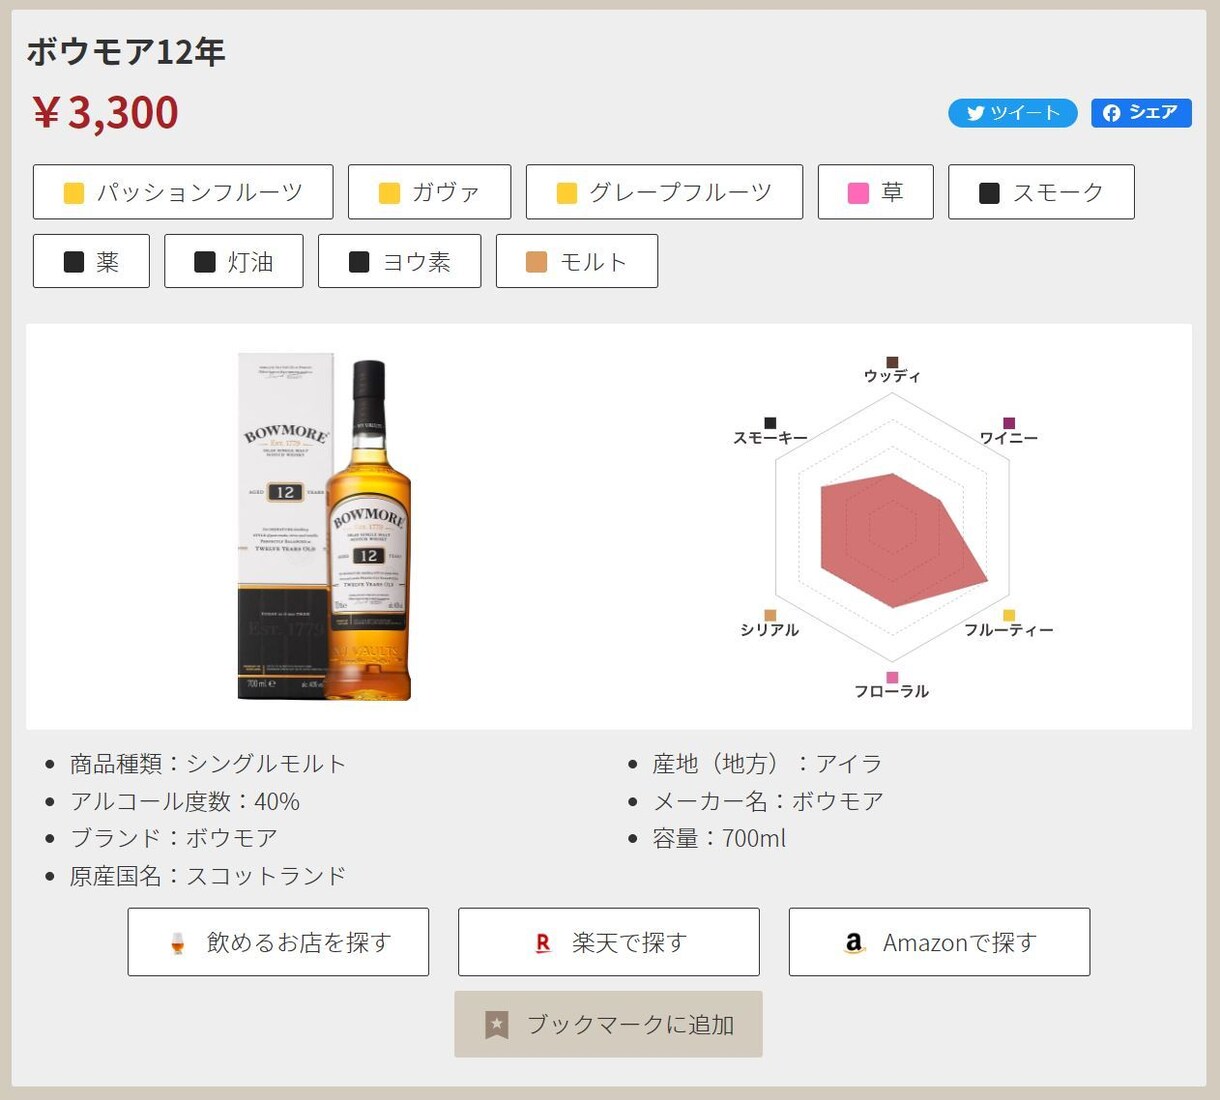
Task: Click the Rakuten R icon
Action: pyautogui.click(x=543, y=943)
